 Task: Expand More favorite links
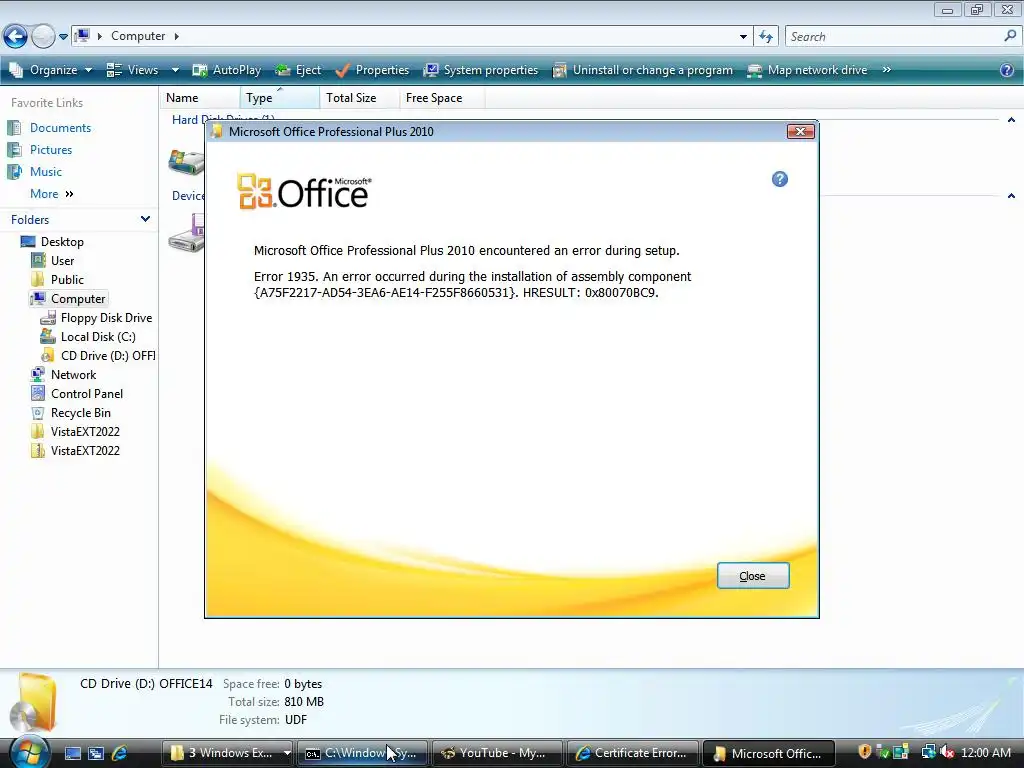(52, 194)
